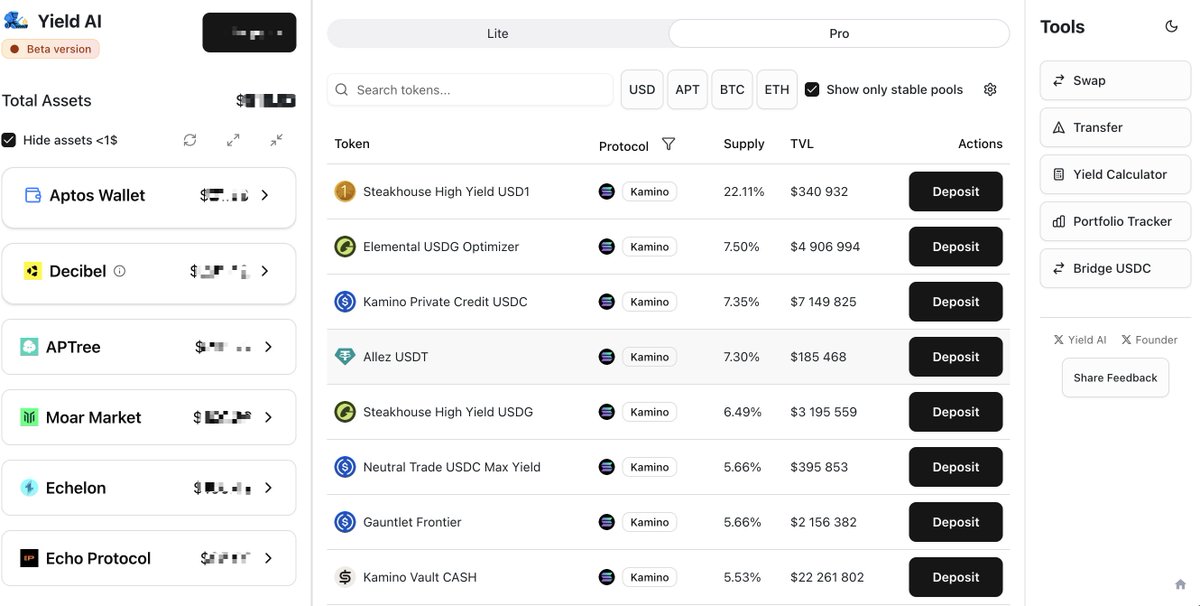Deposit into Kamino Vault CASH
1200x606 pixels.
(956, 577)
